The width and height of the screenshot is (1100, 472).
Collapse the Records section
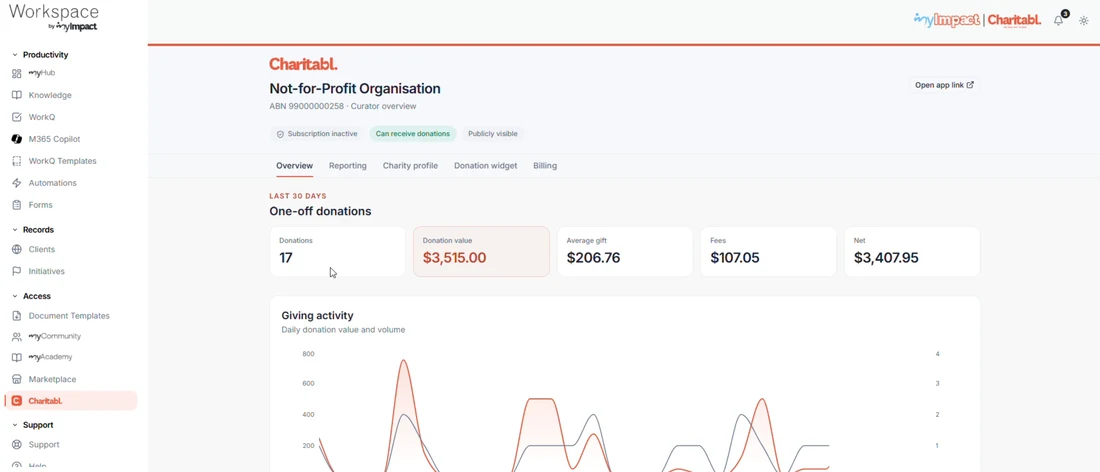(15, 230)
